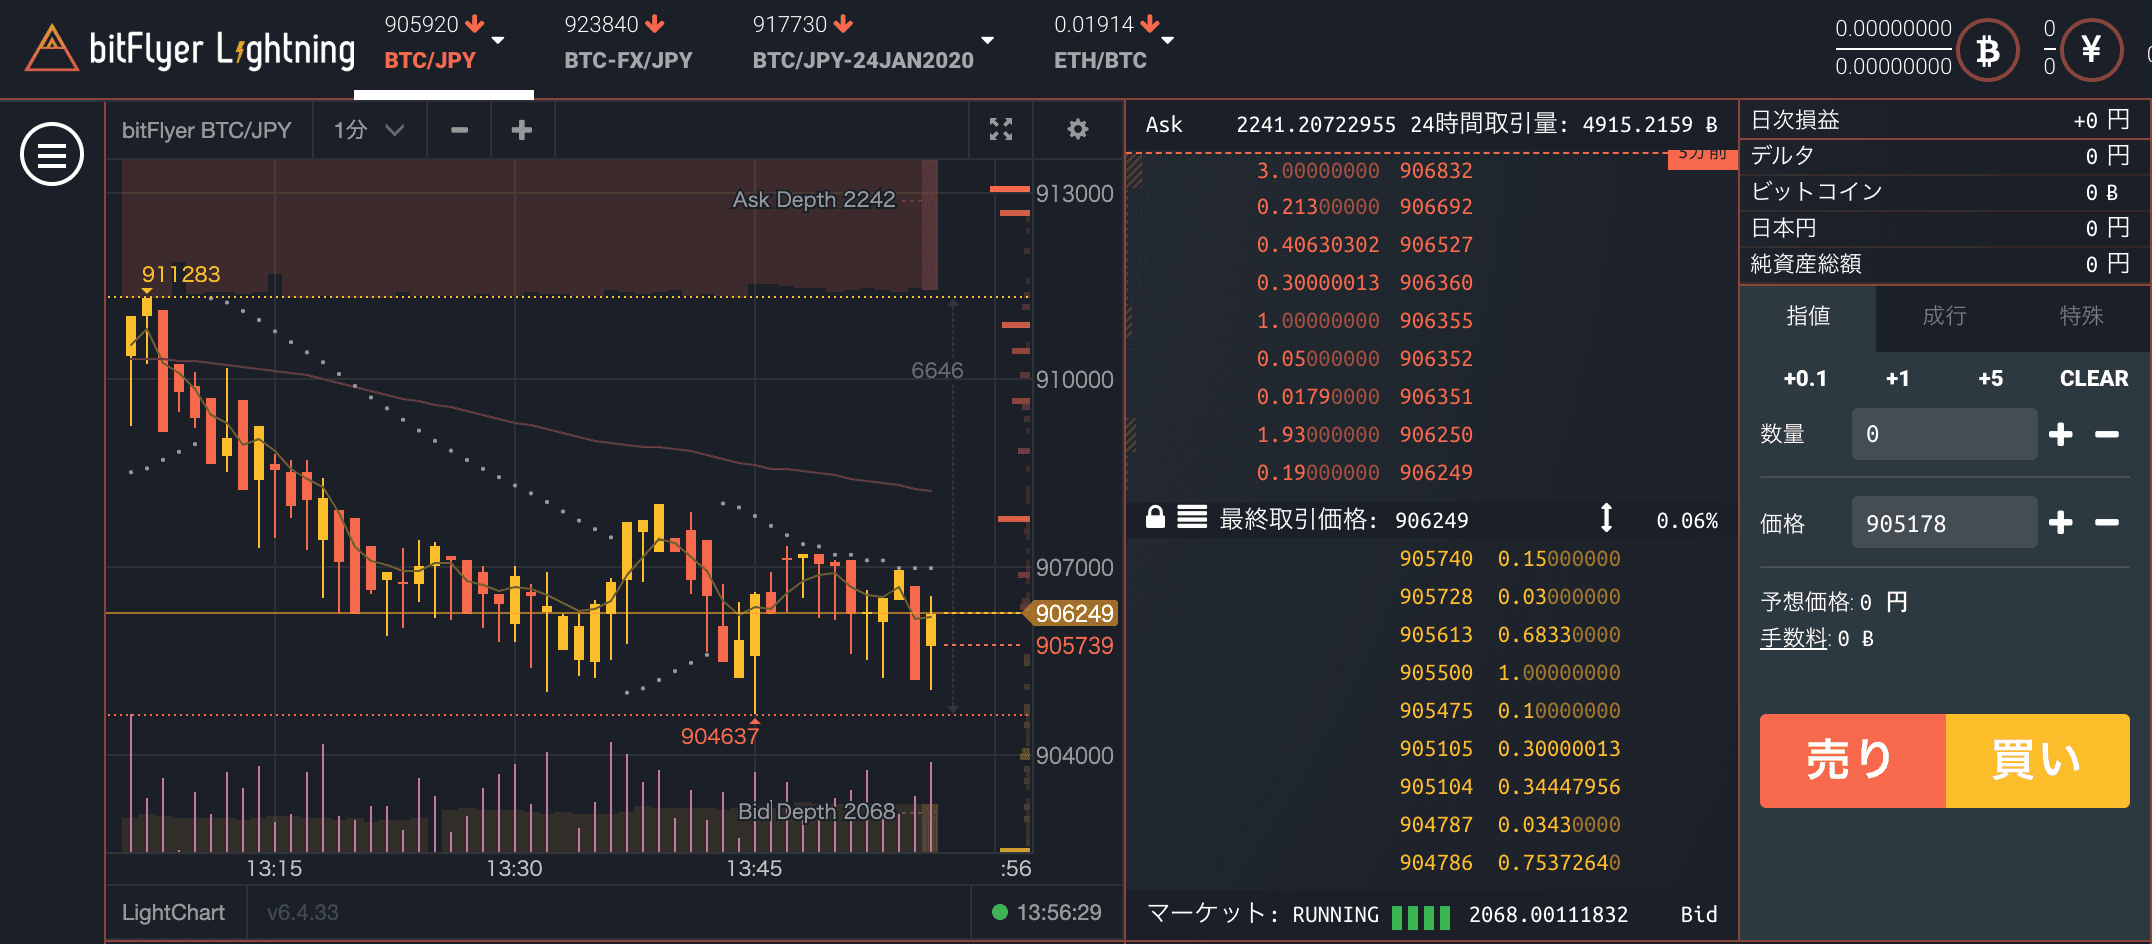Image resolution: width=2152 pixels, height=944 pixels.
Task: Decrease quantity with minus button
Action: tap(2107, 434)
